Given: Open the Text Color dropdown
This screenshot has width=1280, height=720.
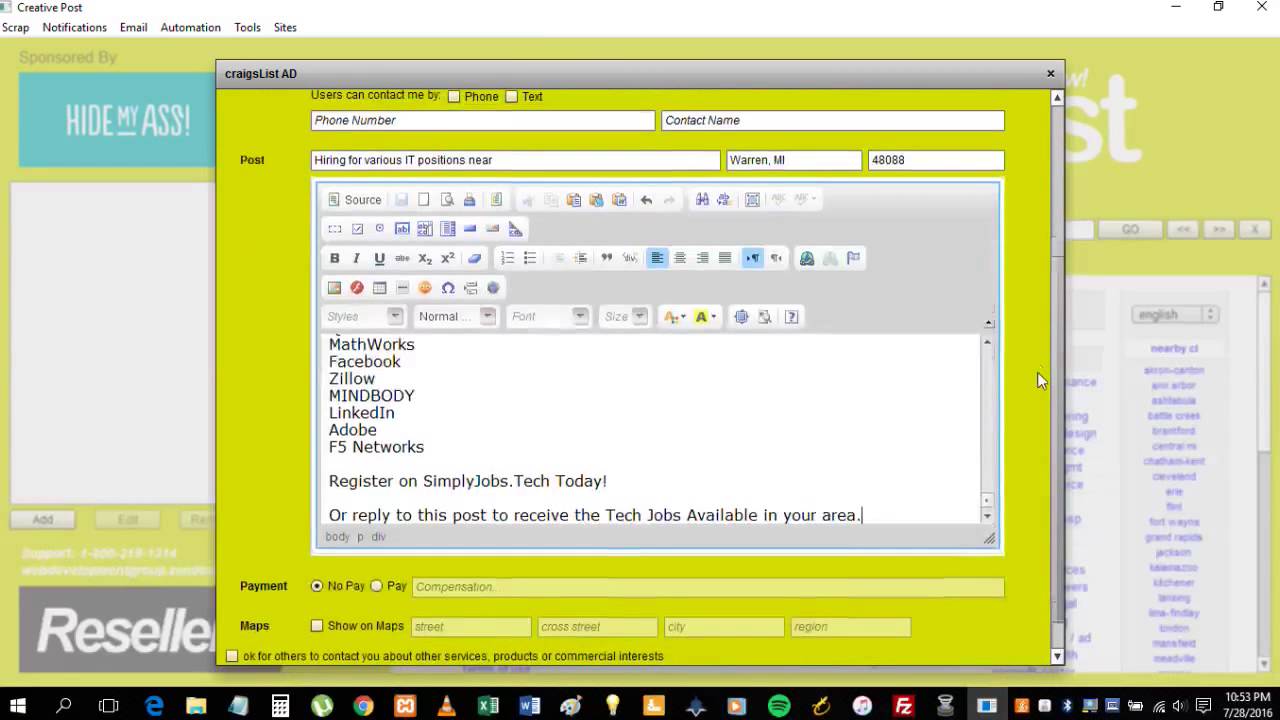Looking at the screenshot, I should click(x=676, y=317).
